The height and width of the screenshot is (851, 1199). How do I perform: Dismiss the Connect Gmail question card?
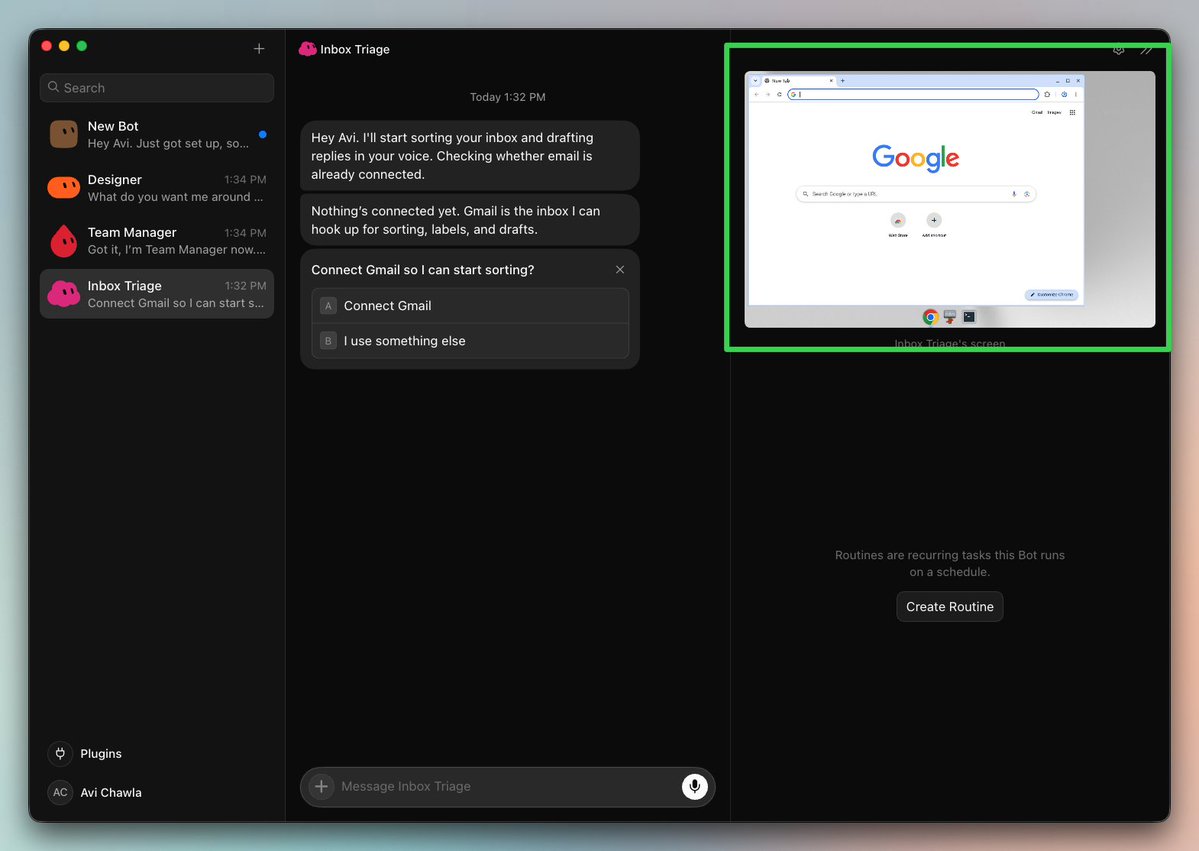(x=620, y=270)
